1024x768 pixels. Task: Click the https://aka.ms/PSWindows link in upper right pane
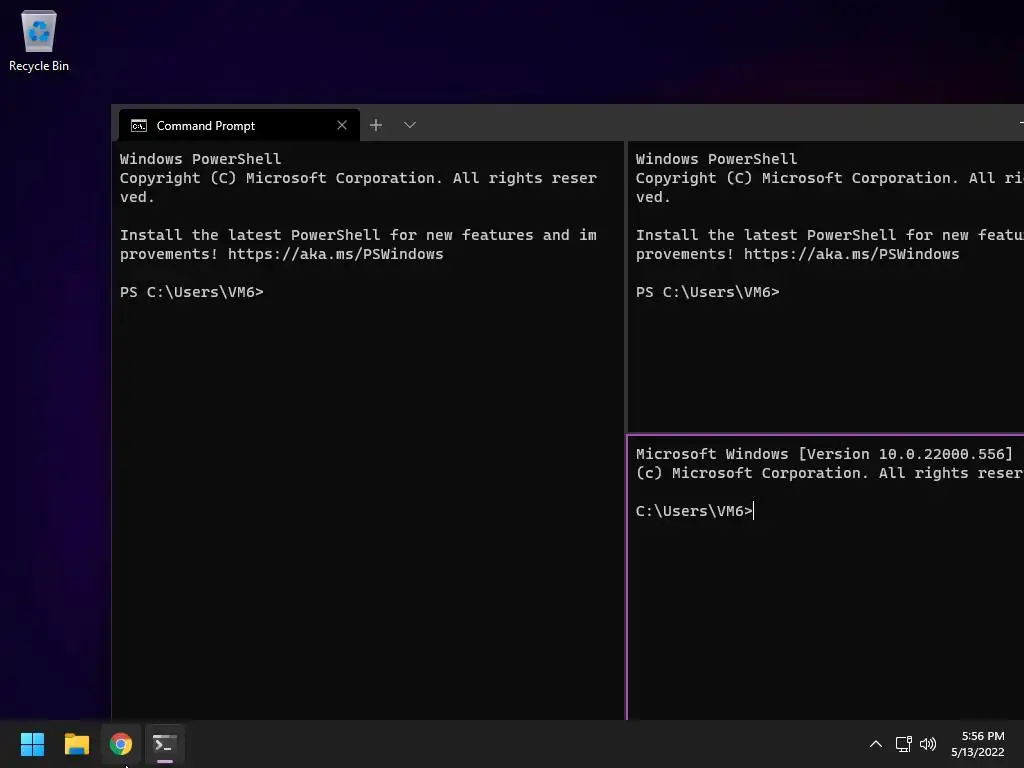pos(852,254)
